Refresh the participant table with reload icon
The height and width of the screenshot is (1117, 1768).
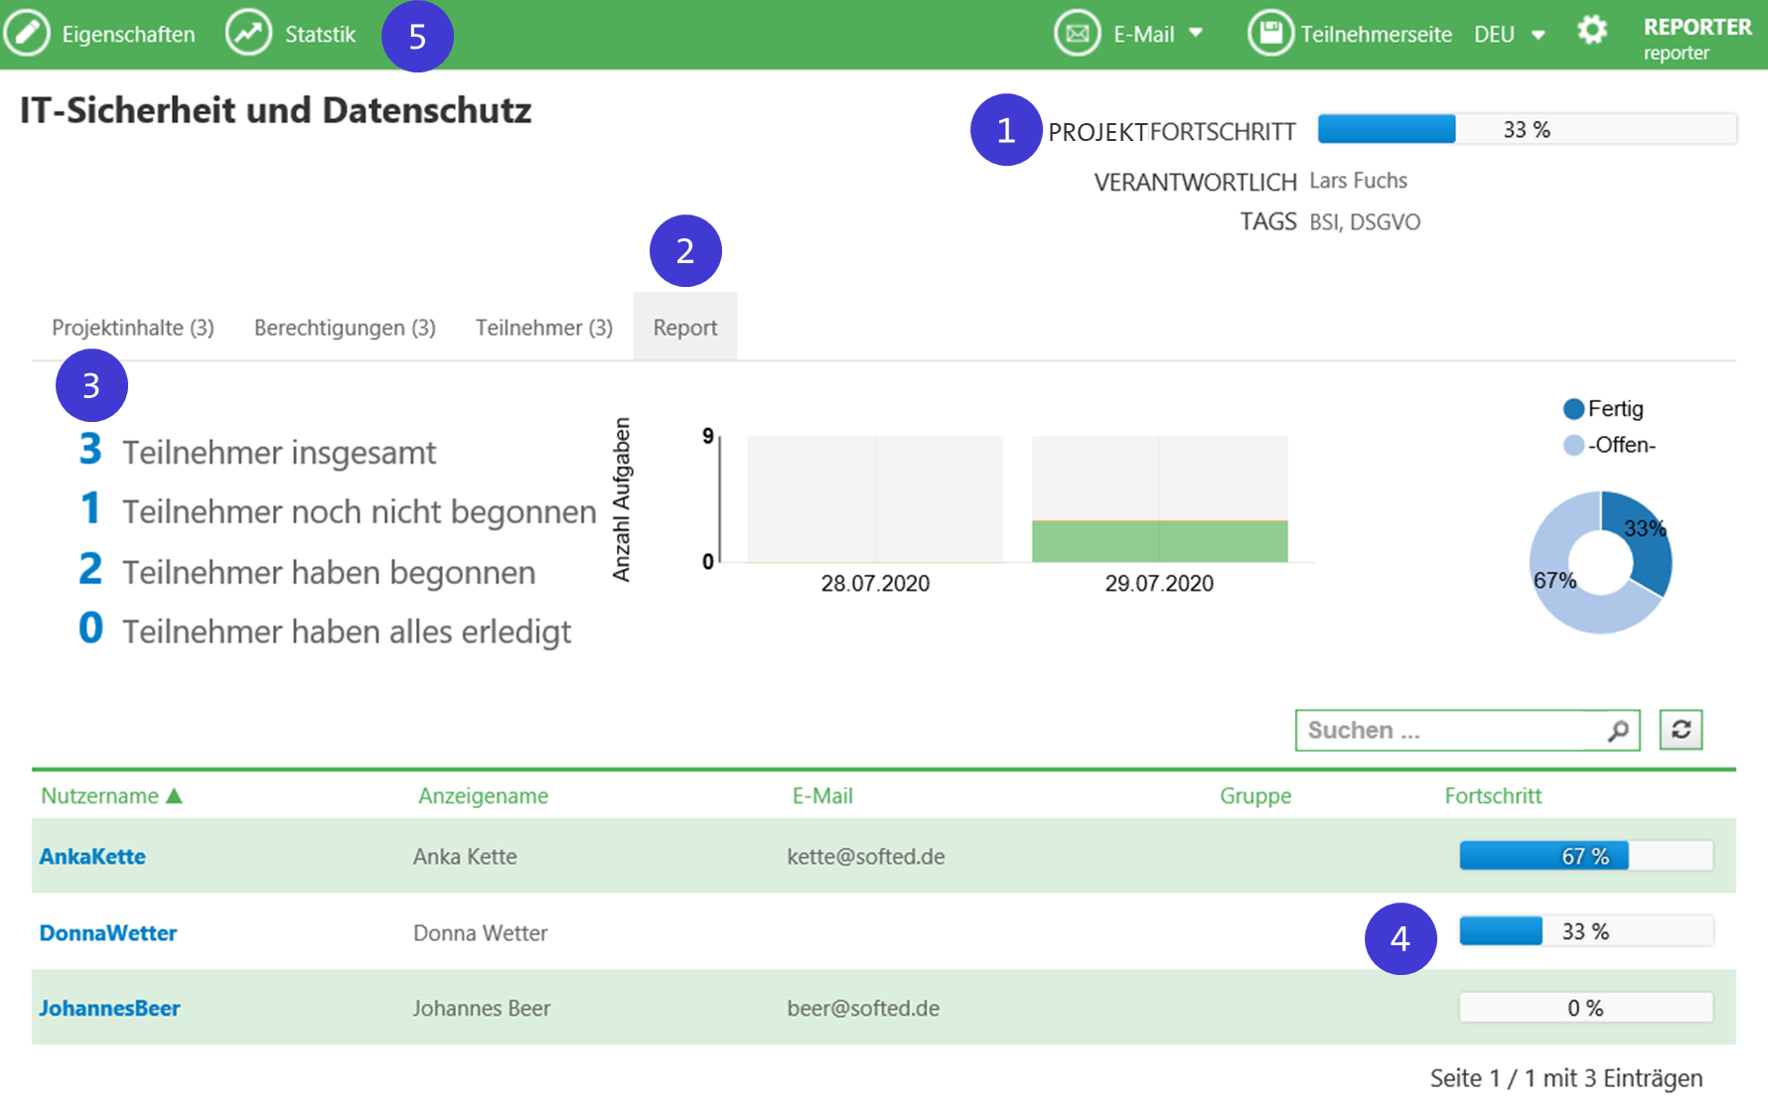[1681, 730]
